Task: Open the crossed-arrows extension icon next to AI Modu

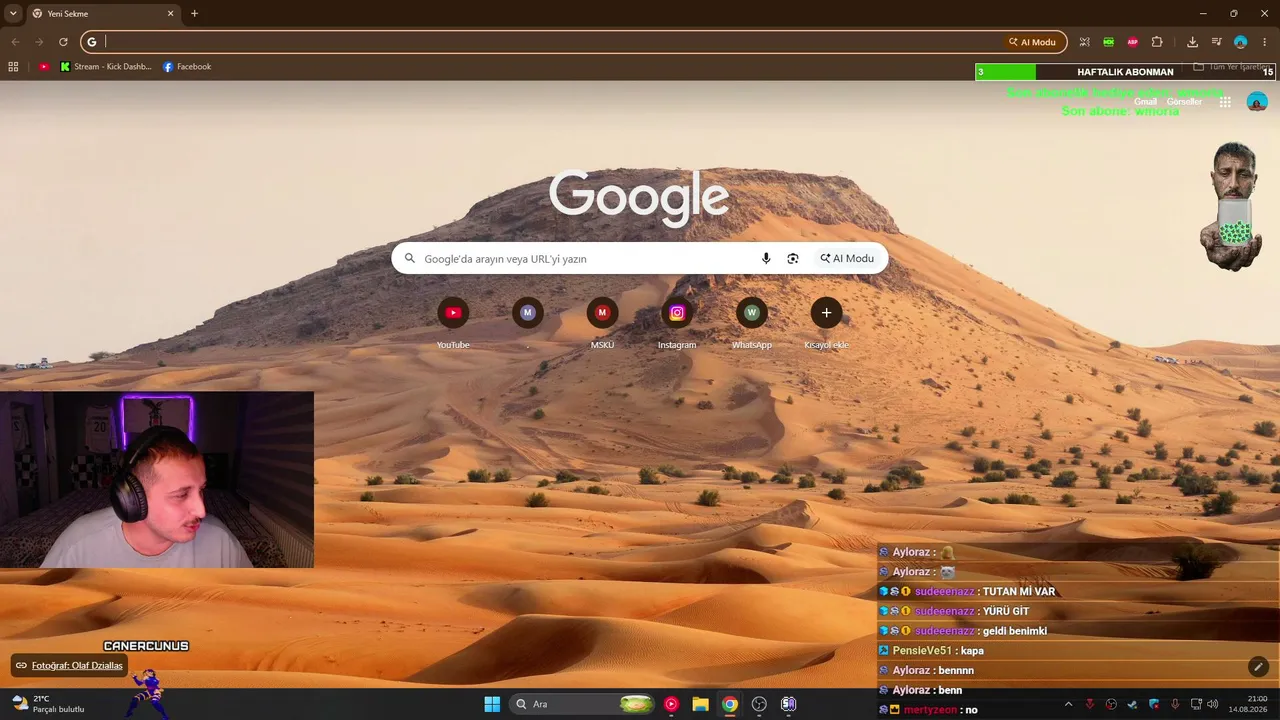Action: click(1084, 42)
